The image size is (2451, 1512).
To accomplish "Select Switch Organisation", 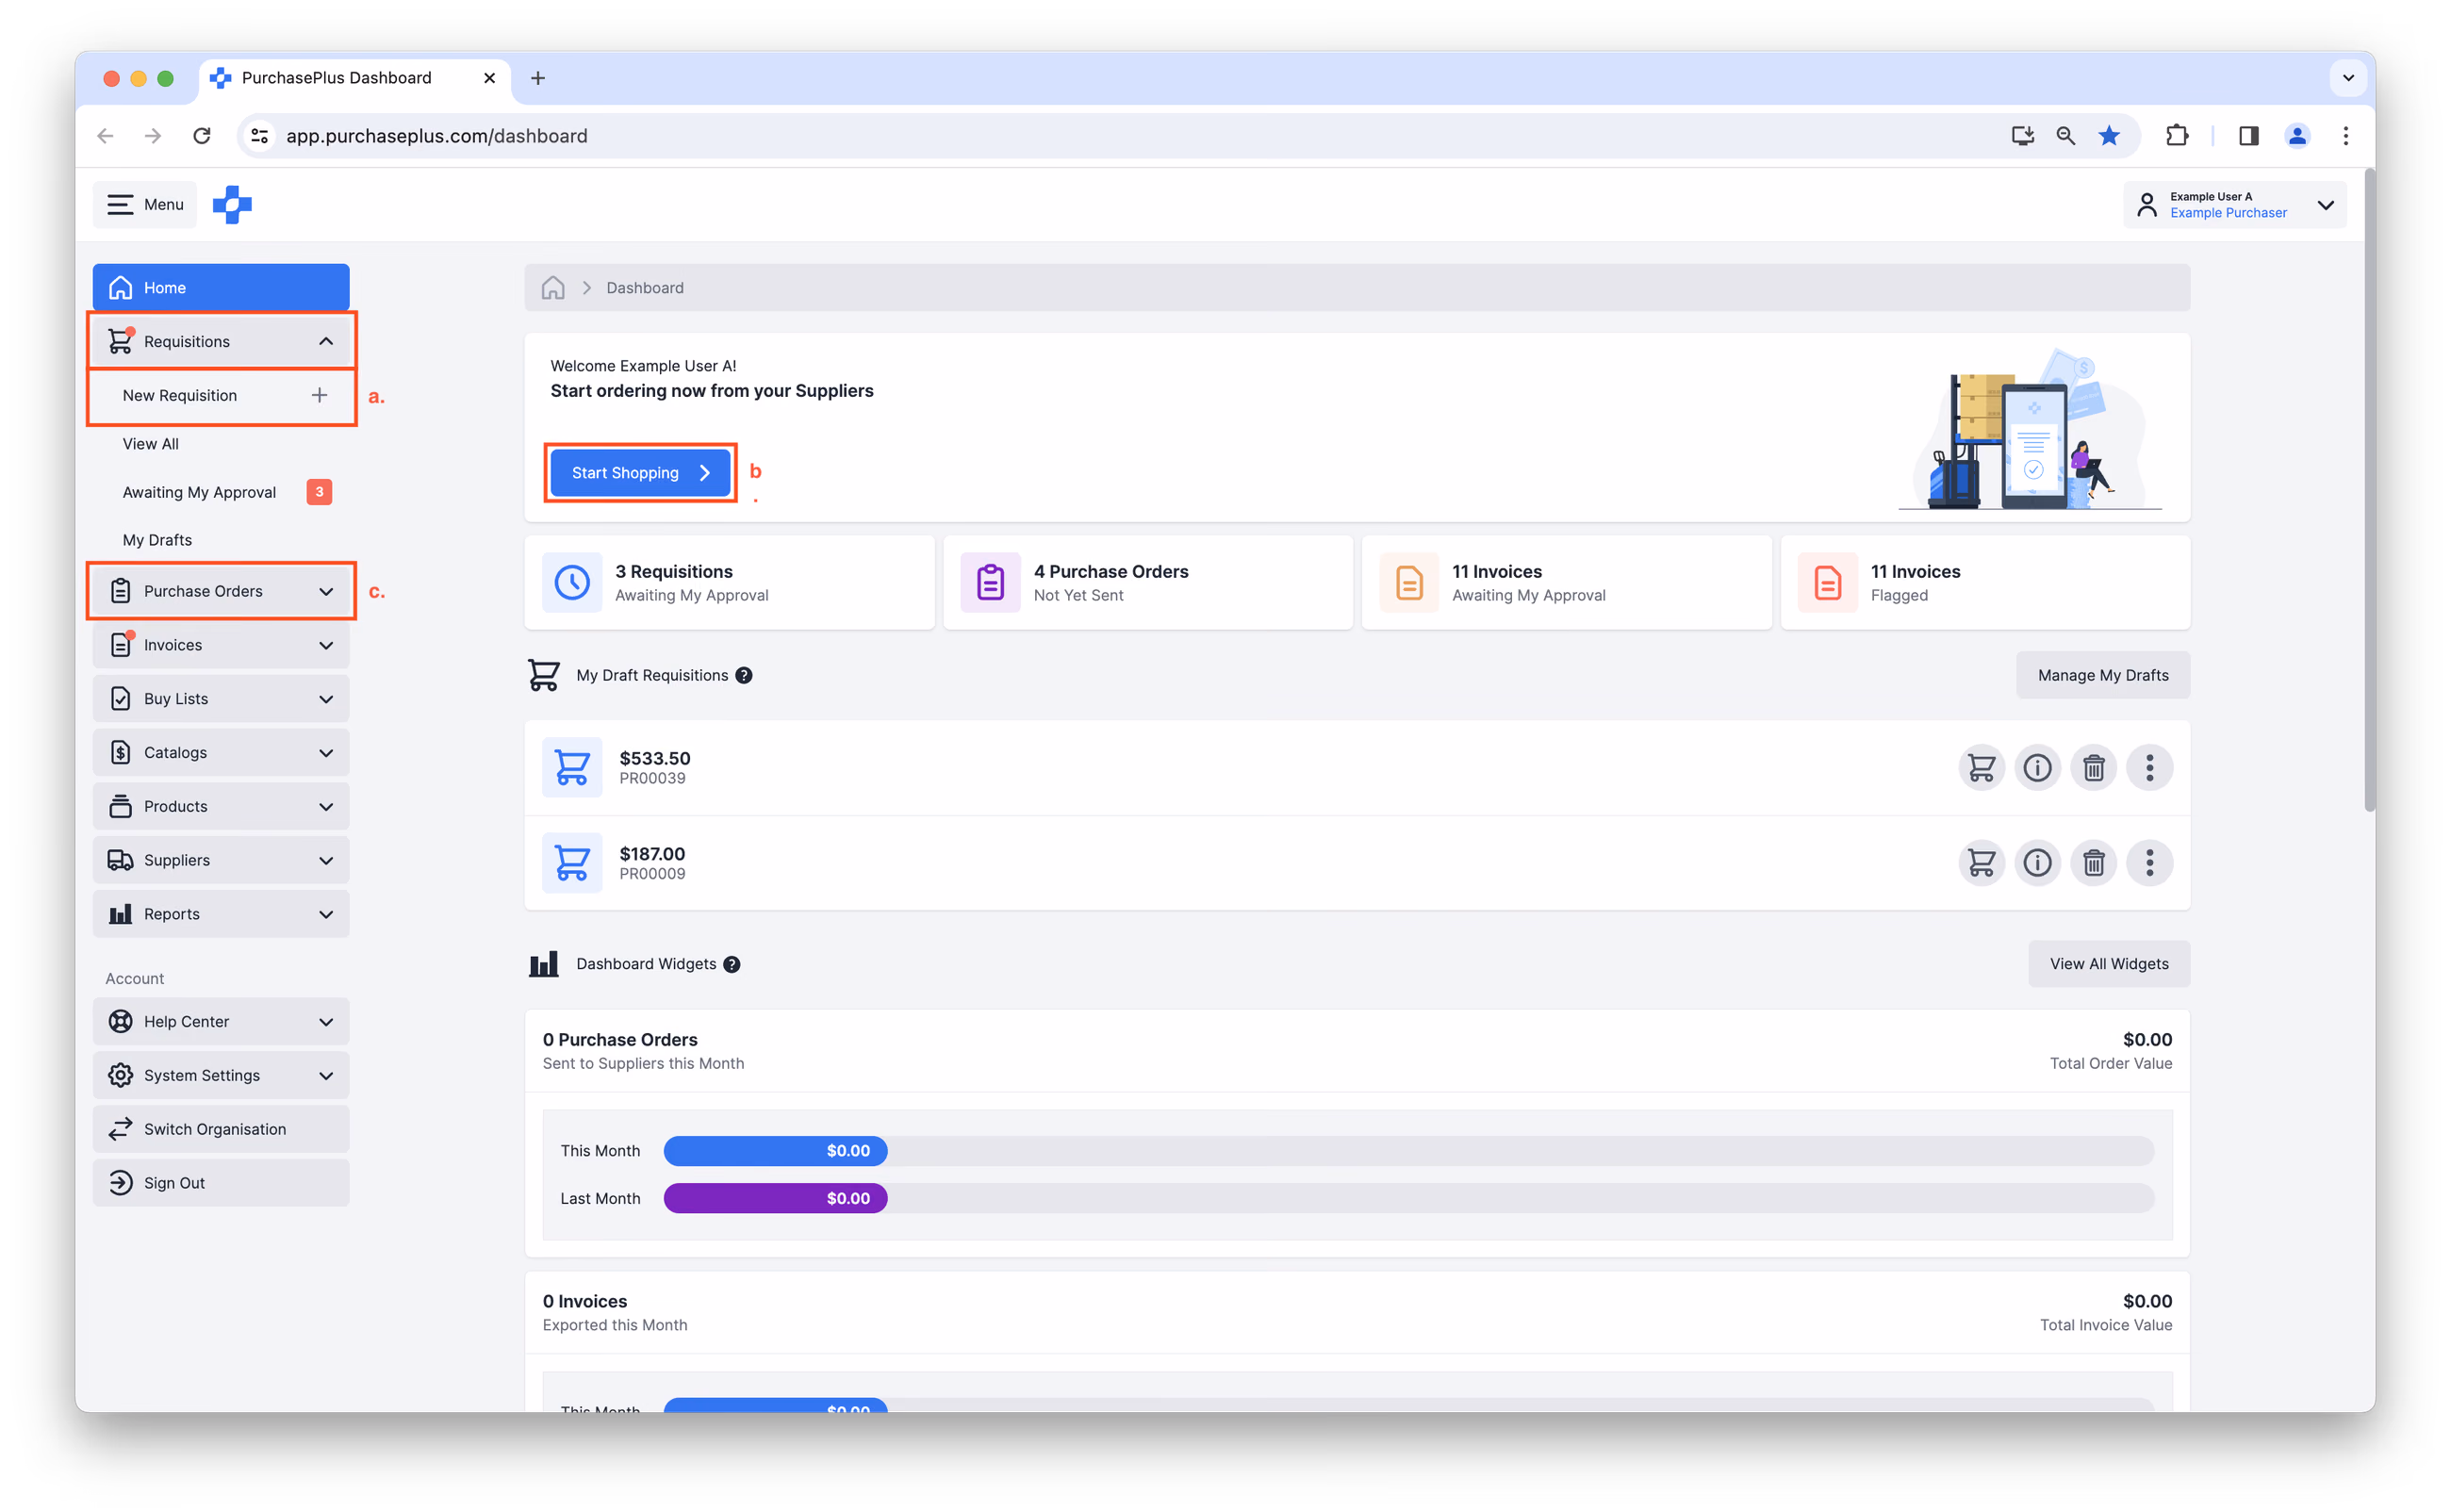I will (x=221, y=1130).
